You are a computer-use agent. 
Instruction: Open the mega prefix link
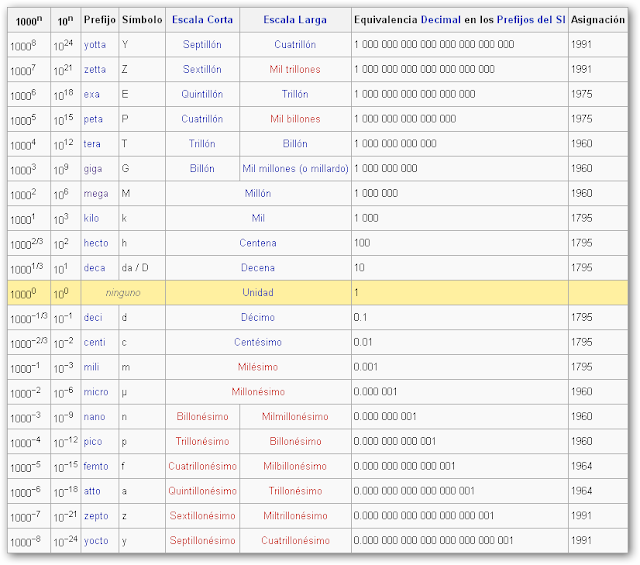click(96, 194)
